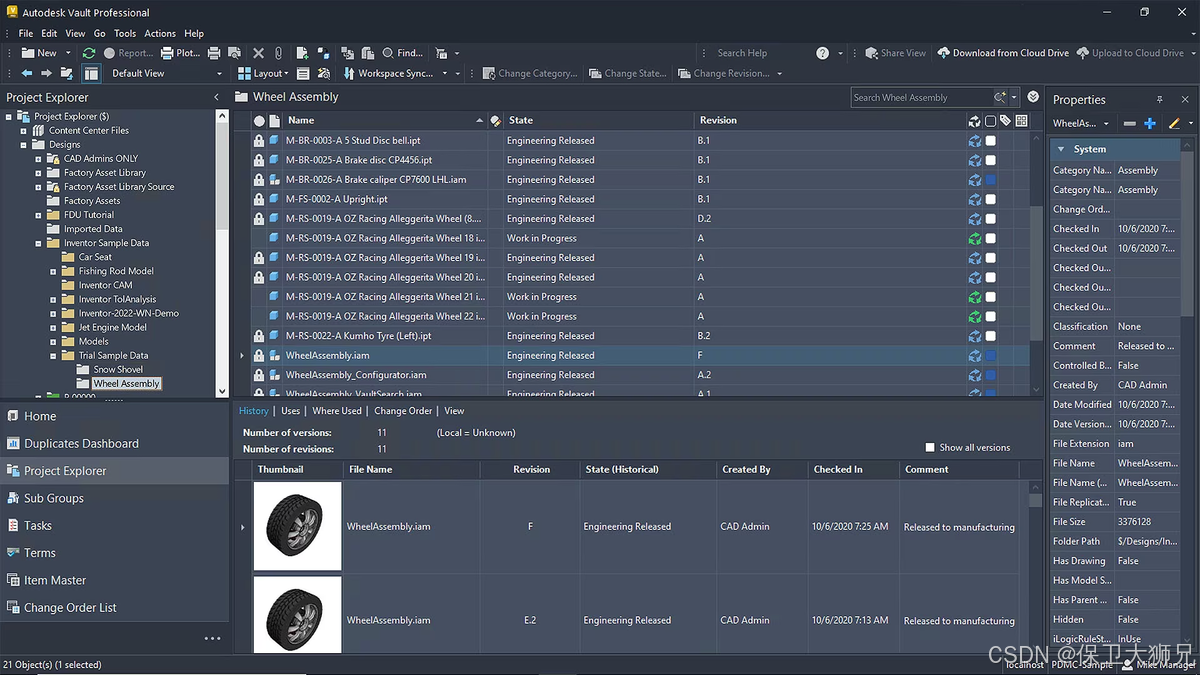Expand the Content Center Files node
1200x675 pixels.
(x=24, y=131)
